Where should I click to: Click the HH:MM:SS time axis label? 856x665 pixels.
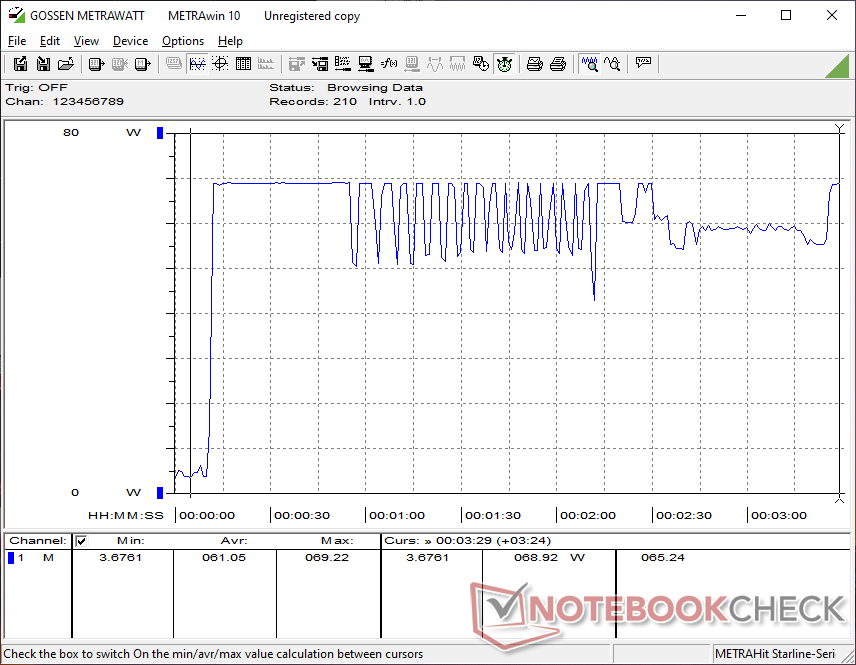coord(125,516)
